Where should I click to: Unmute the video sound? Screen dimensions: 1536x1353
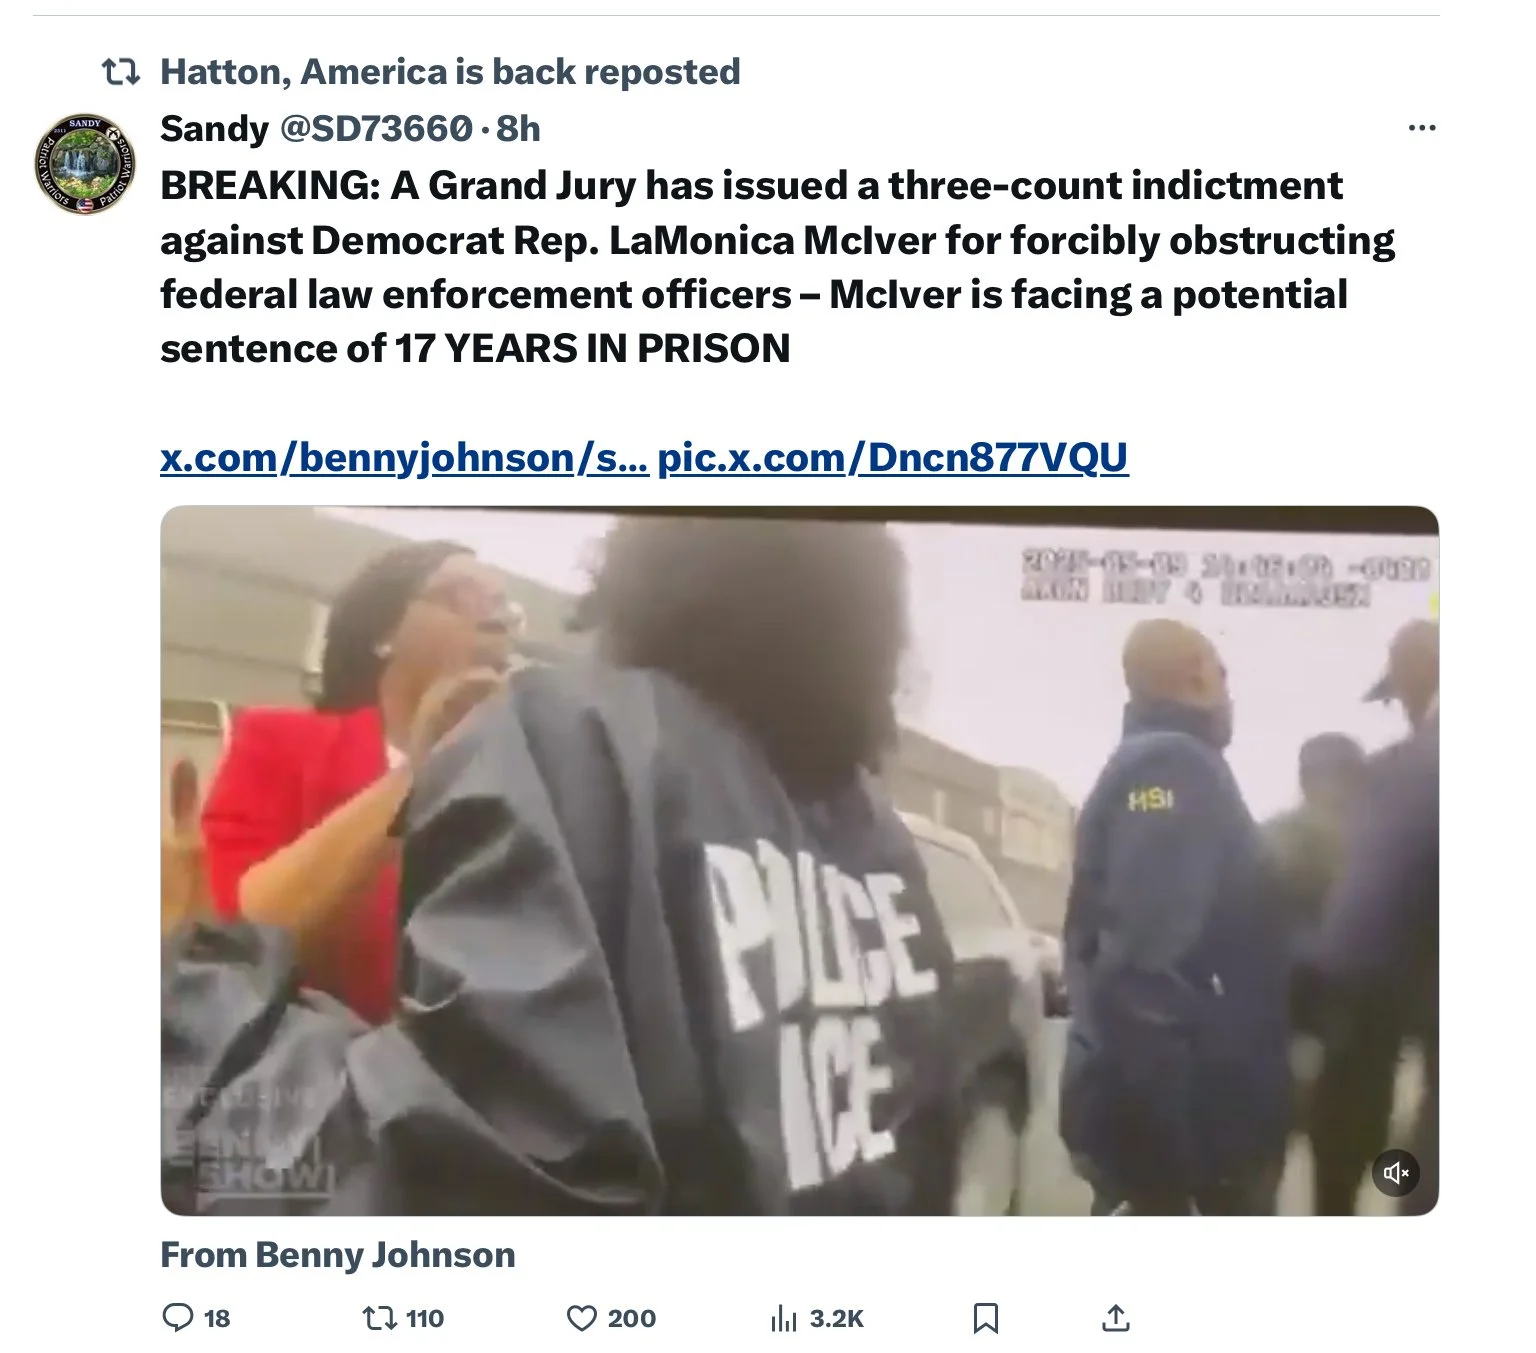click(1396, 1172)
